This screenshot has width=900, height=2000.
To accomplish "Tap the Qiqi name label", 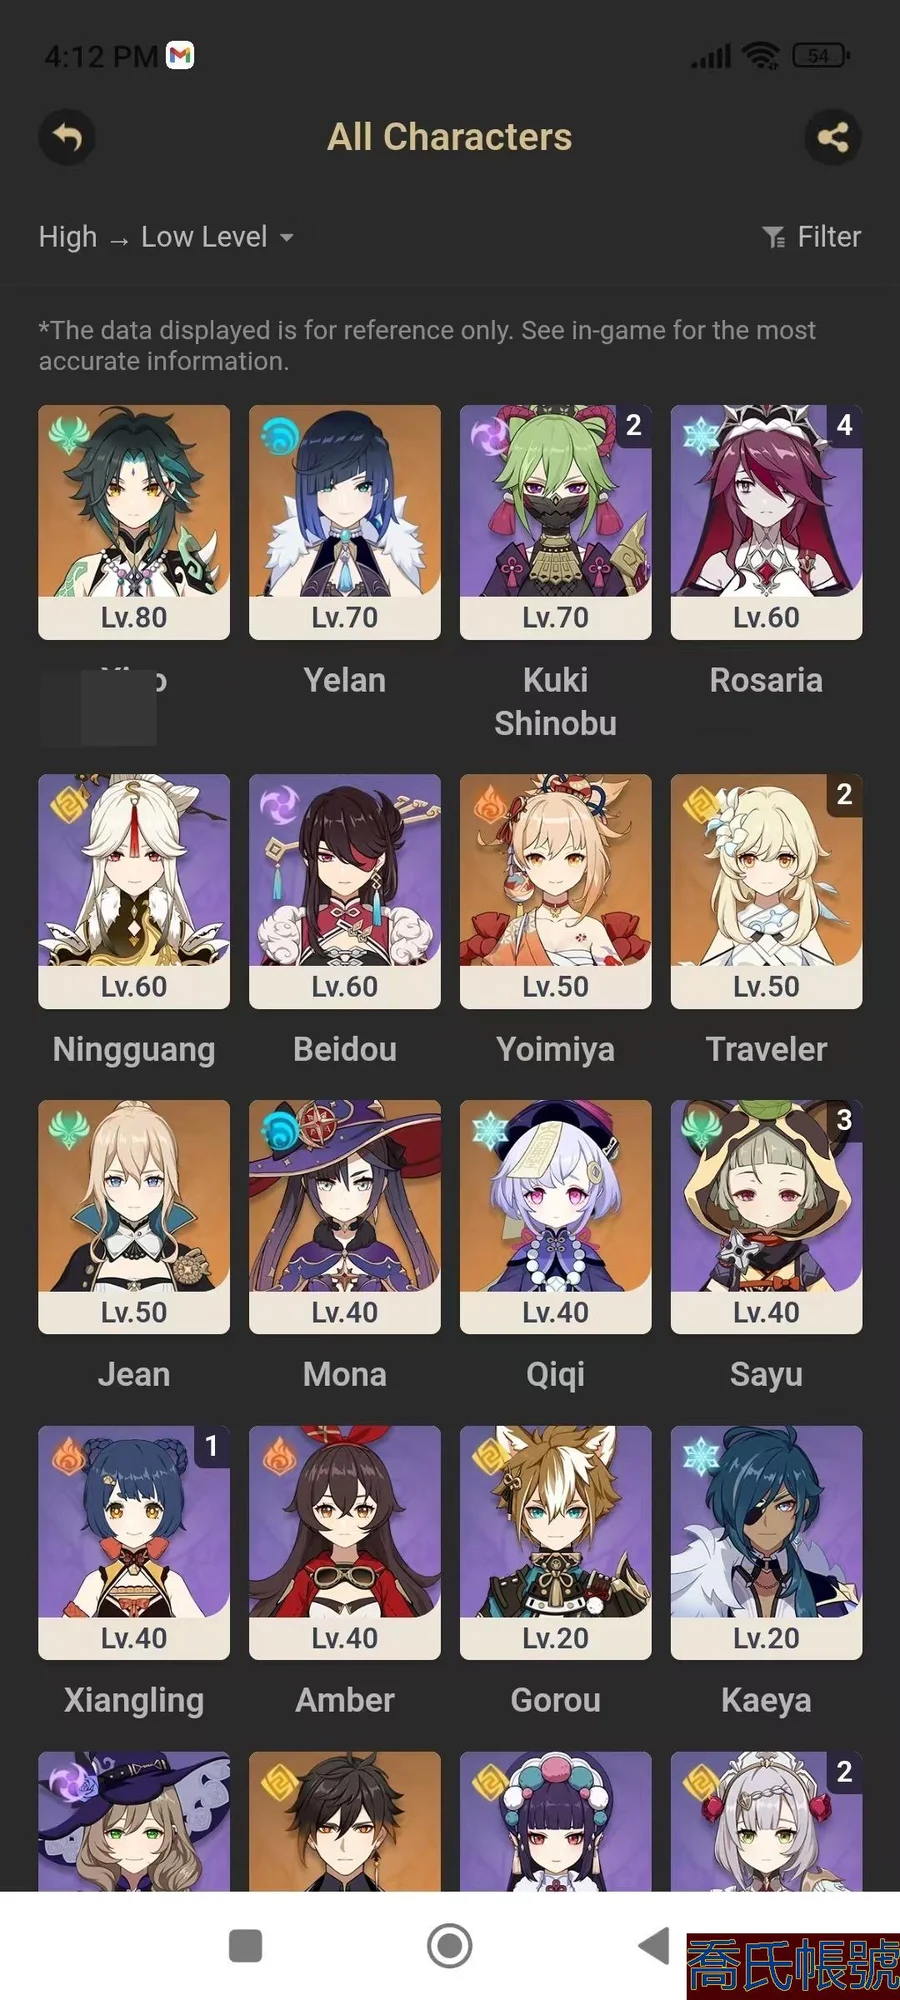I will [556, 1375].
